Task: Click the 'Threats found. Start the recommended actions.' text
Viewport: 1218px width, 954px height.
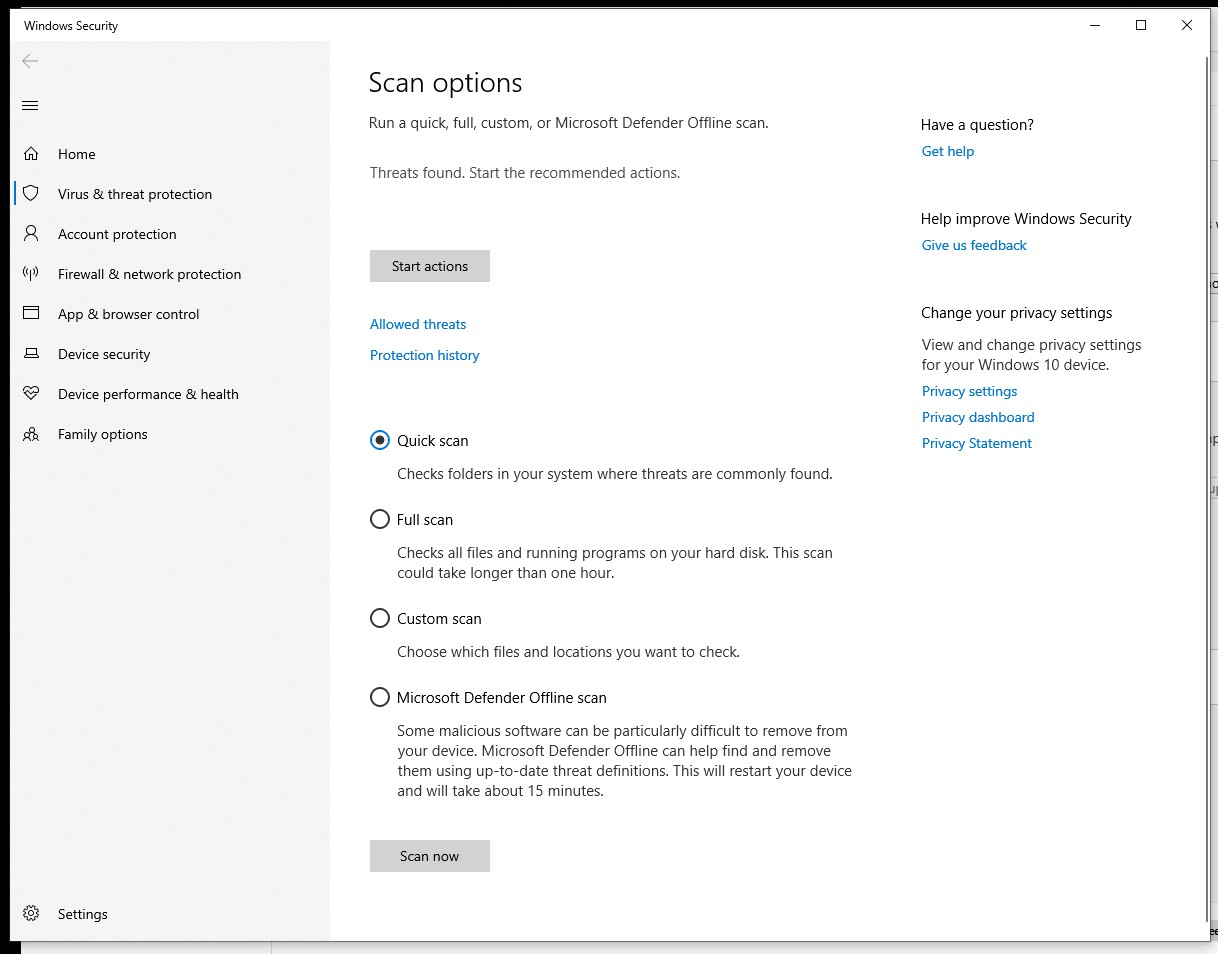Action: pyautogui.click(x=525, y=173)
